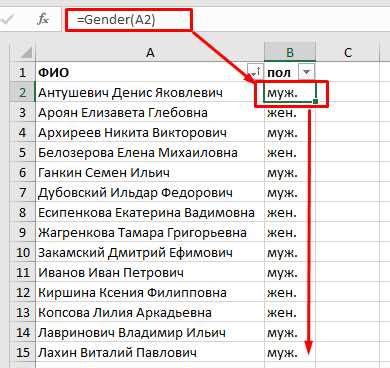Select the жен. cell in Есипенкова row

point(290,212)
